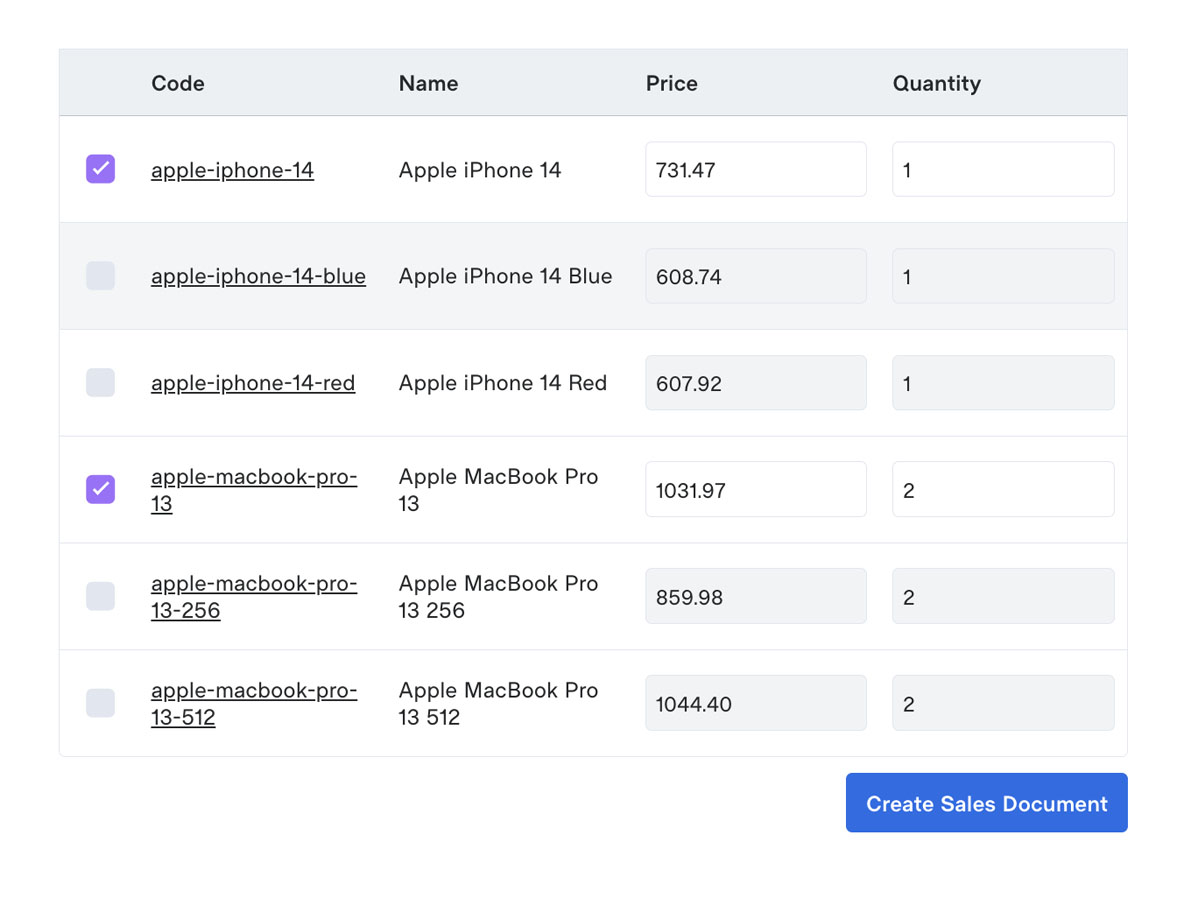Open the apple-iphone-14 code link
Screen dimensions: 1200x900
click(x=232, y=170)
